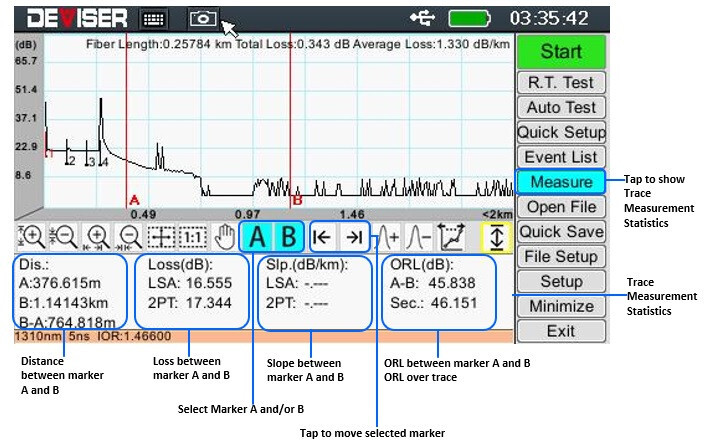The image size is (705, 442).
Task: Run the R.T. Test
Action: click(561, 83)
